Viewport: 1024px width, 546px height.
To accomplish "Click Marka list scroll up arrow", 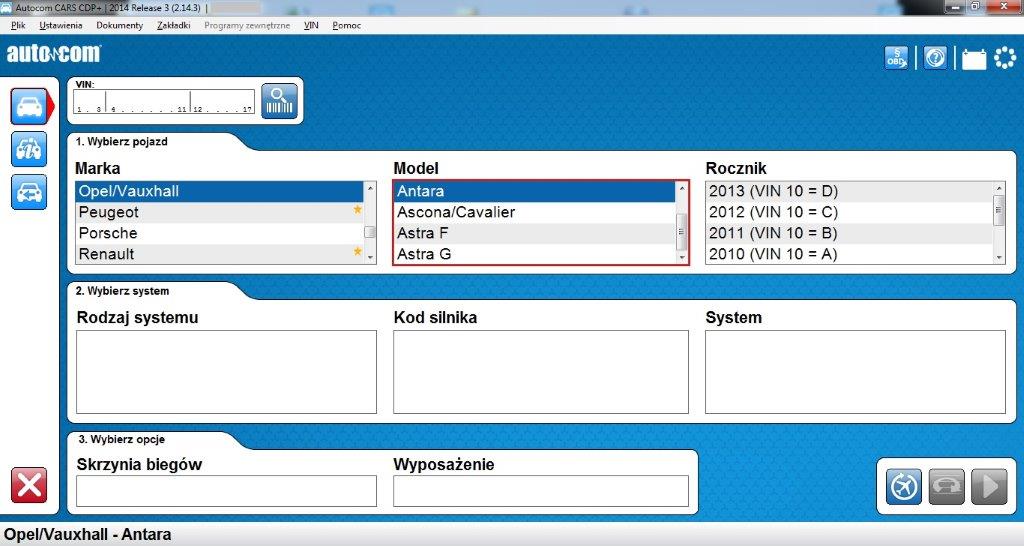I will (370, 188).
